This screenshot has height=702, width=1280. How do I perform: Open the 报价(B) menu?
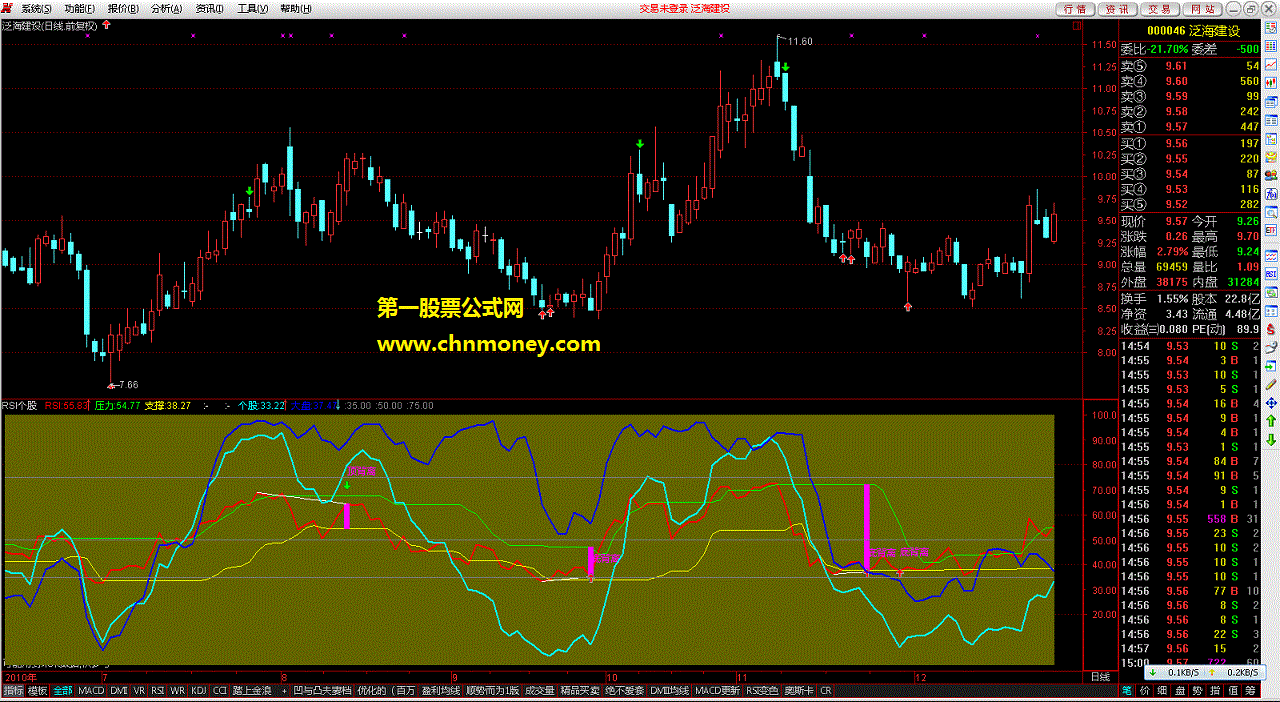(124, 8)
